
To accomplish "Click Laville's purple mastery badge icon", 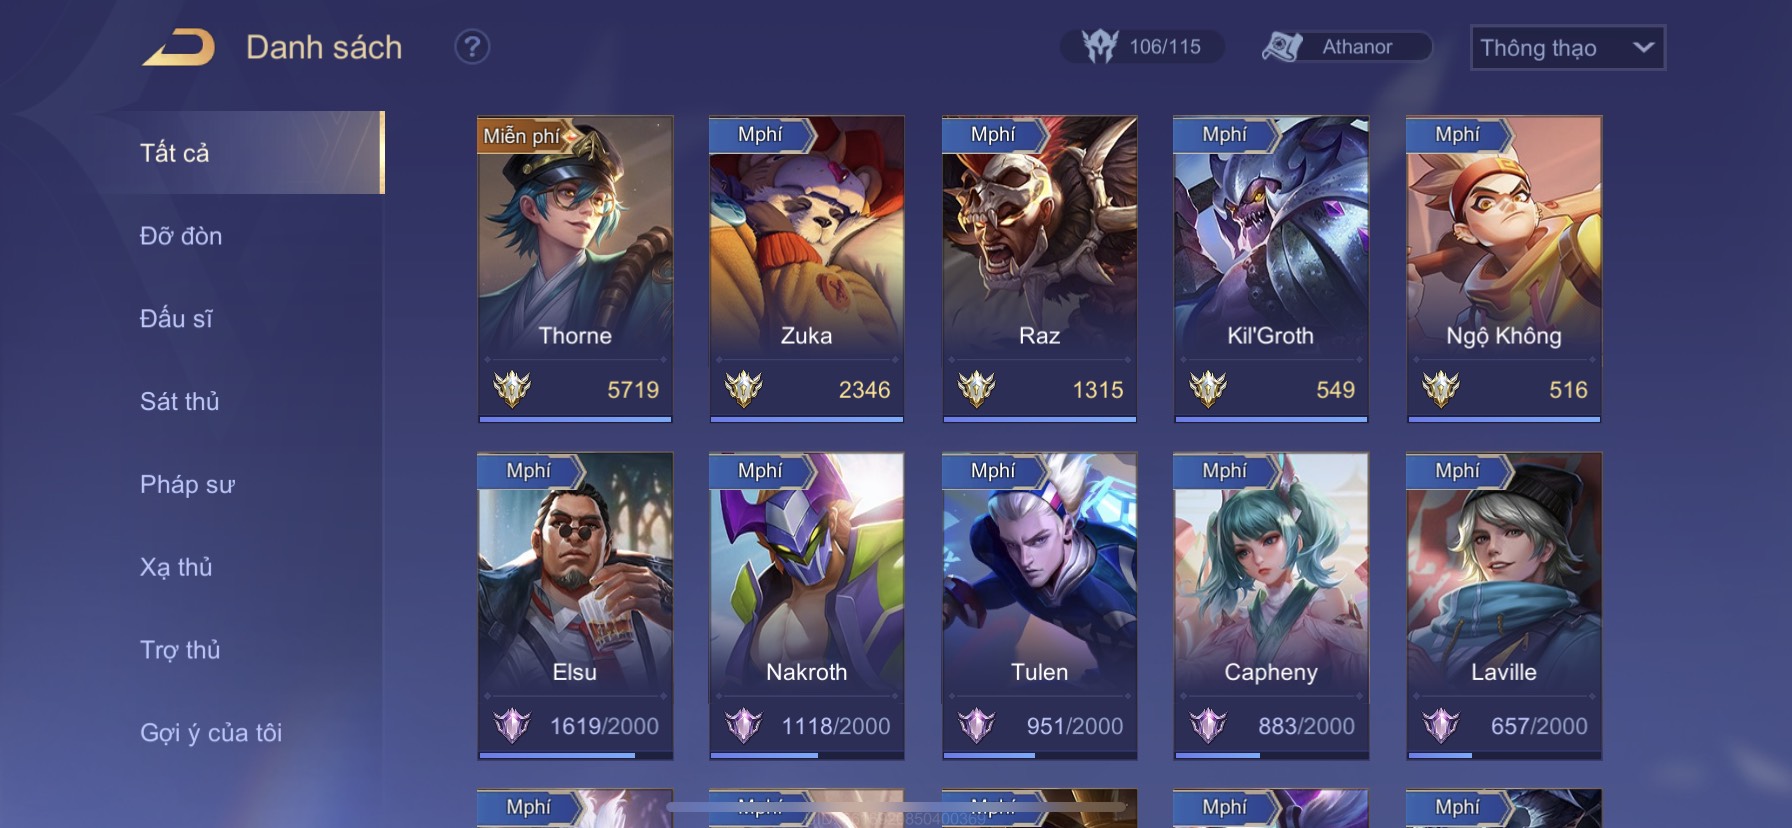I will [x=1441, y=725].
